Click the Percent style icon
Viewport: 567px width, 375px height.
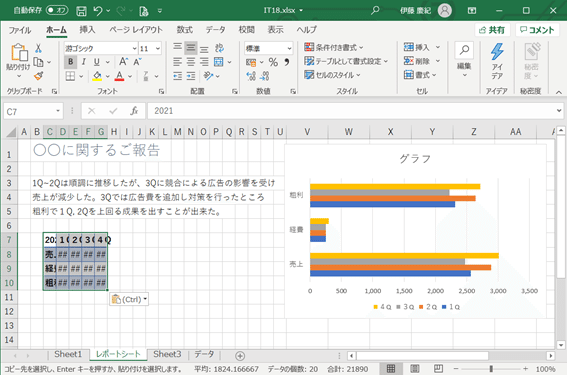(x=273, y=62)
